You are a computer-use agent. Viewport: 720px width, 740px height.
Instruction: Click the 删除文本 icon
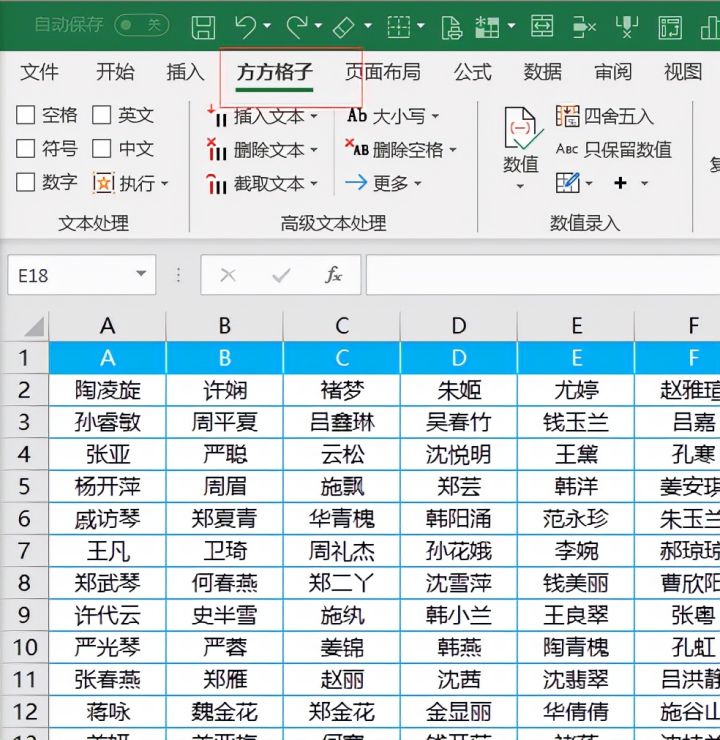217,150
